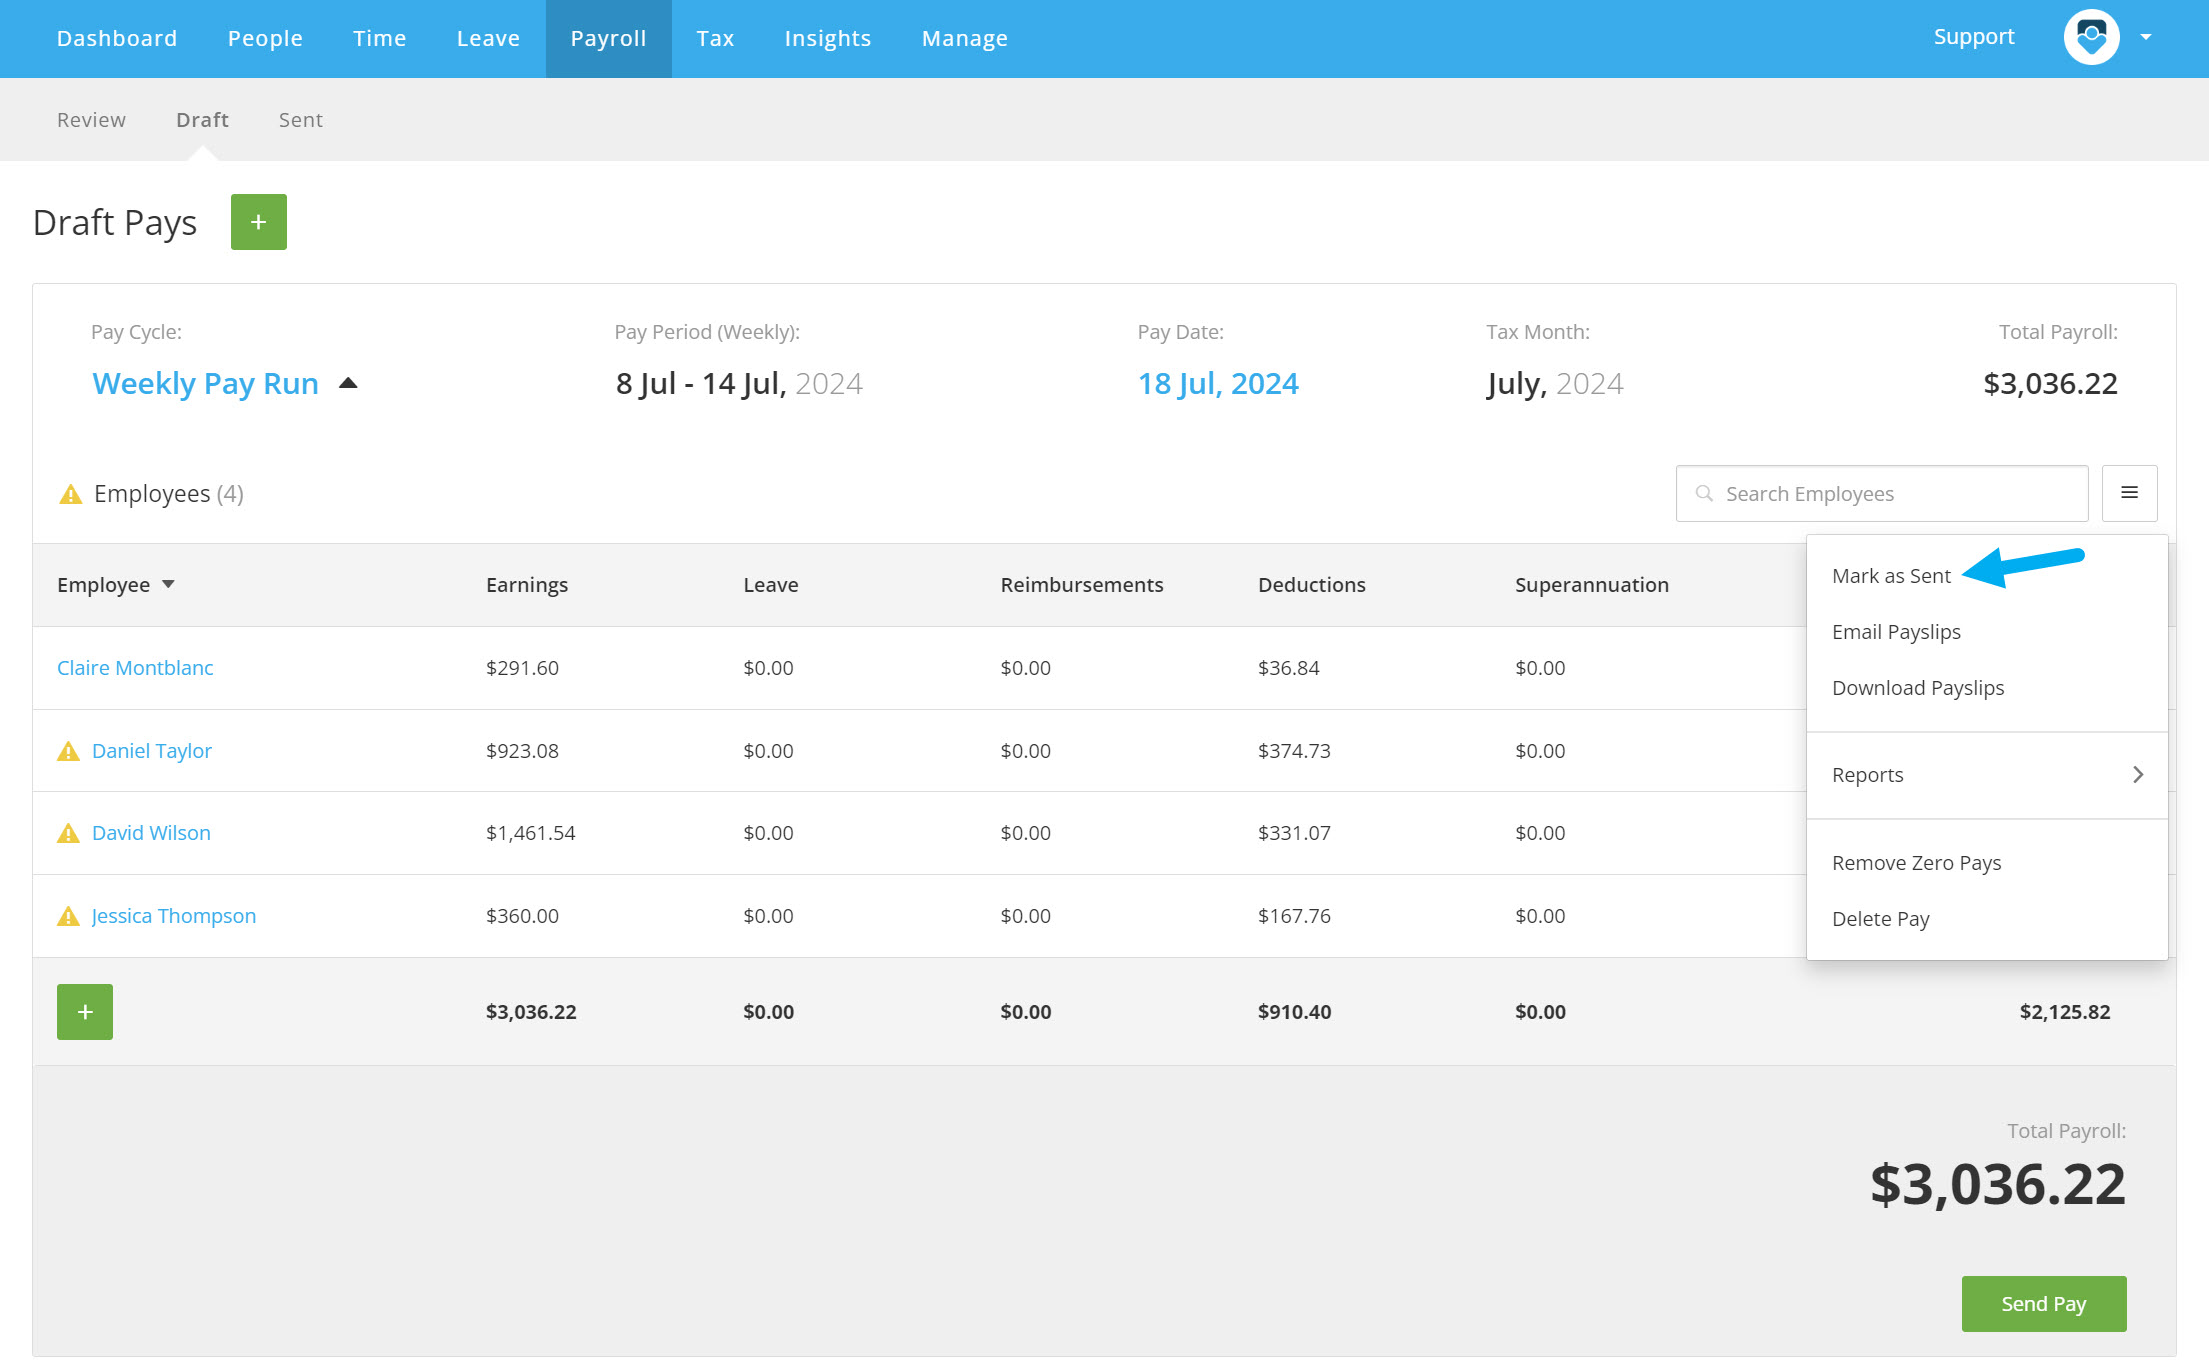Screen dimensions: 2209x1370
Task: Click the Leave column header
Action: pyautogui.click(x=771, y=585)
